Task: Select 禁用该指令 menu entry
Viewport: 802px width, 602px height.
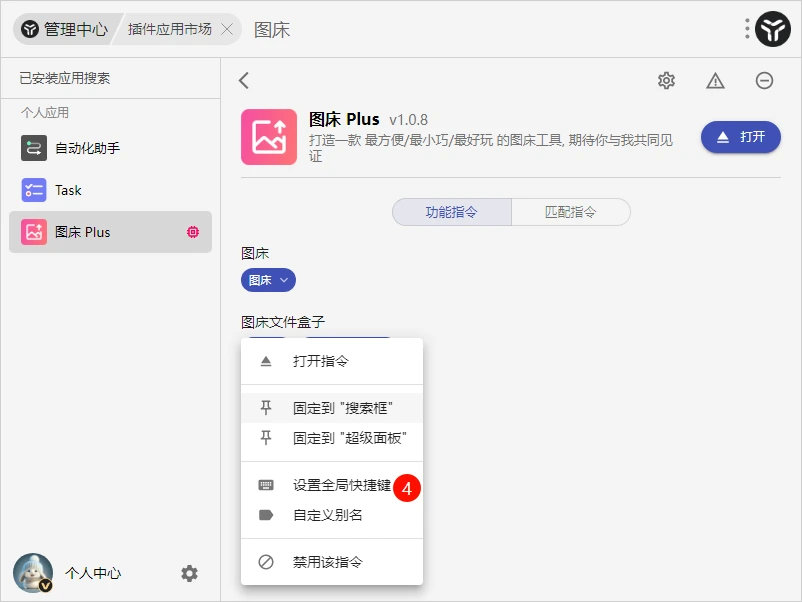Action: click(332, 562)
